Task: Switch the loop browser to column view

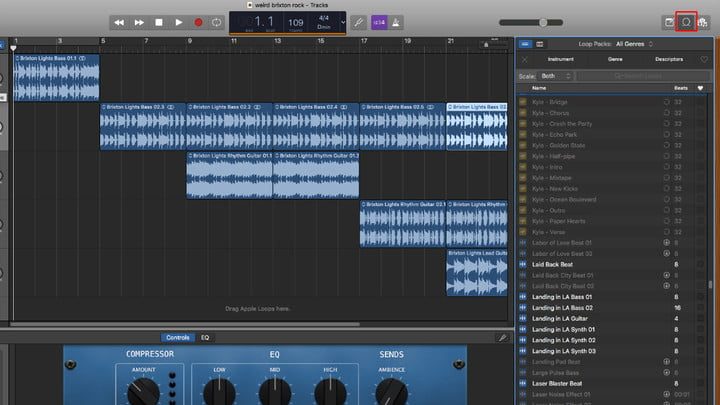Action: click(x=540, y=44)
